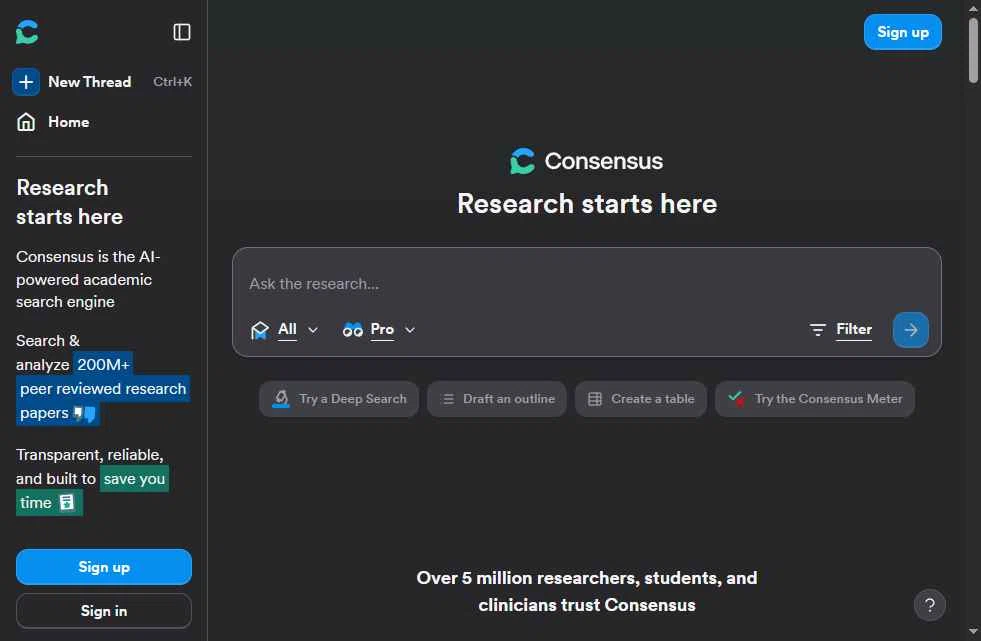Click the vertical page scrollbar thumb
The height and width of the screenshot is (641, 981).
click(x=973, y=50)
